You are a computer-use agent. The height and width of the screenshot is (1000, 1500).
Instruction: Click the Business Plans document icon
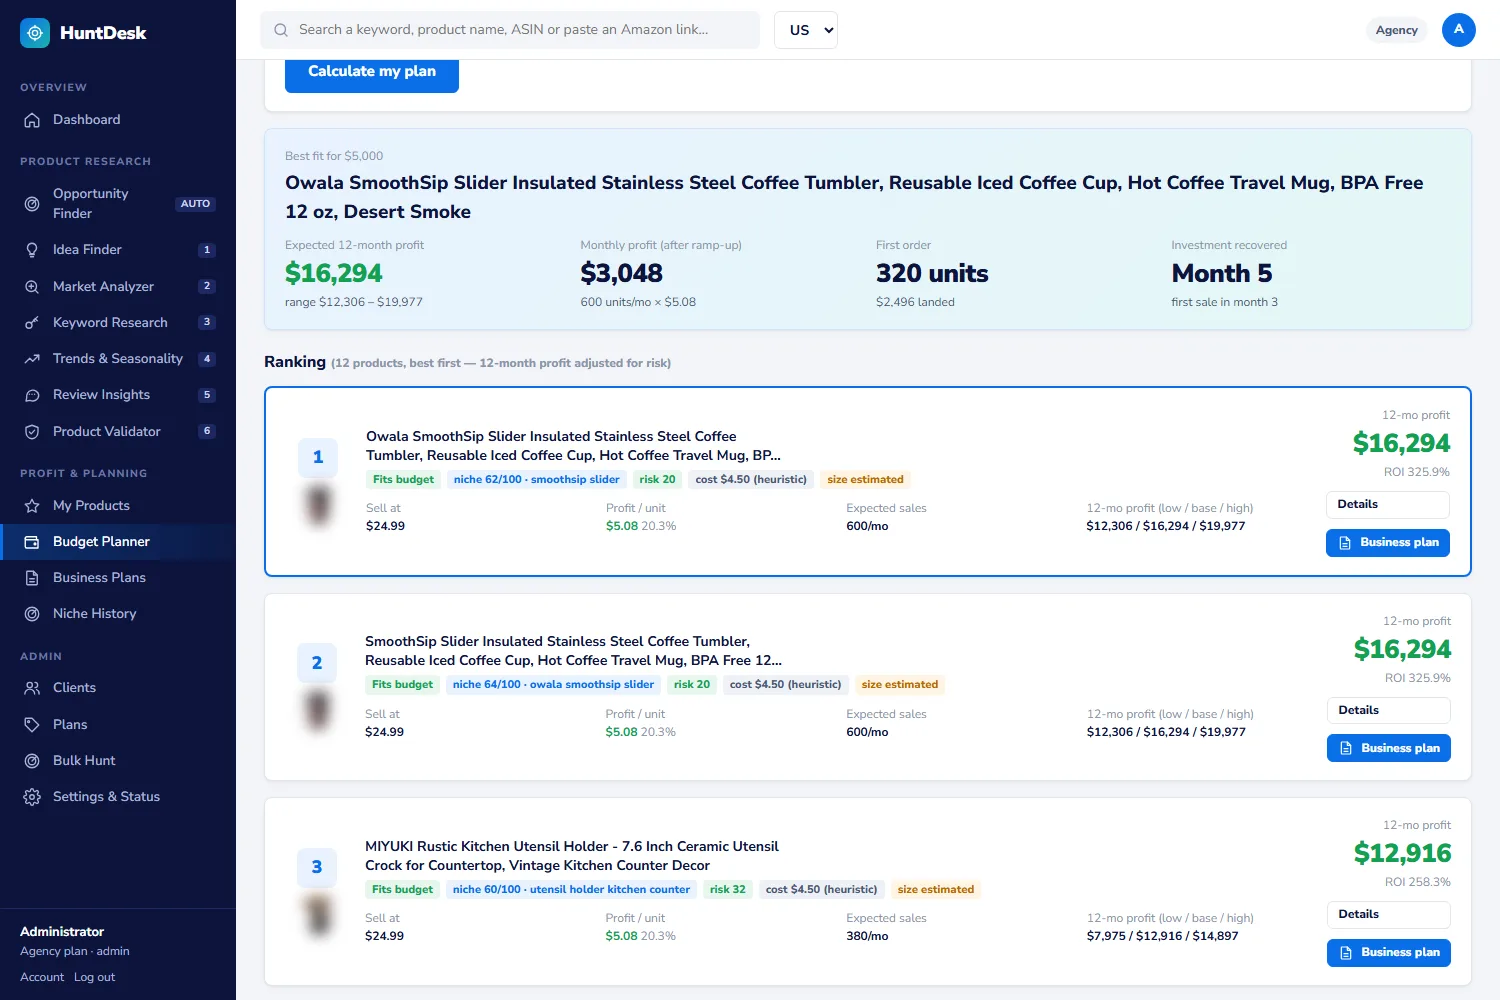(x=32, y=578)
